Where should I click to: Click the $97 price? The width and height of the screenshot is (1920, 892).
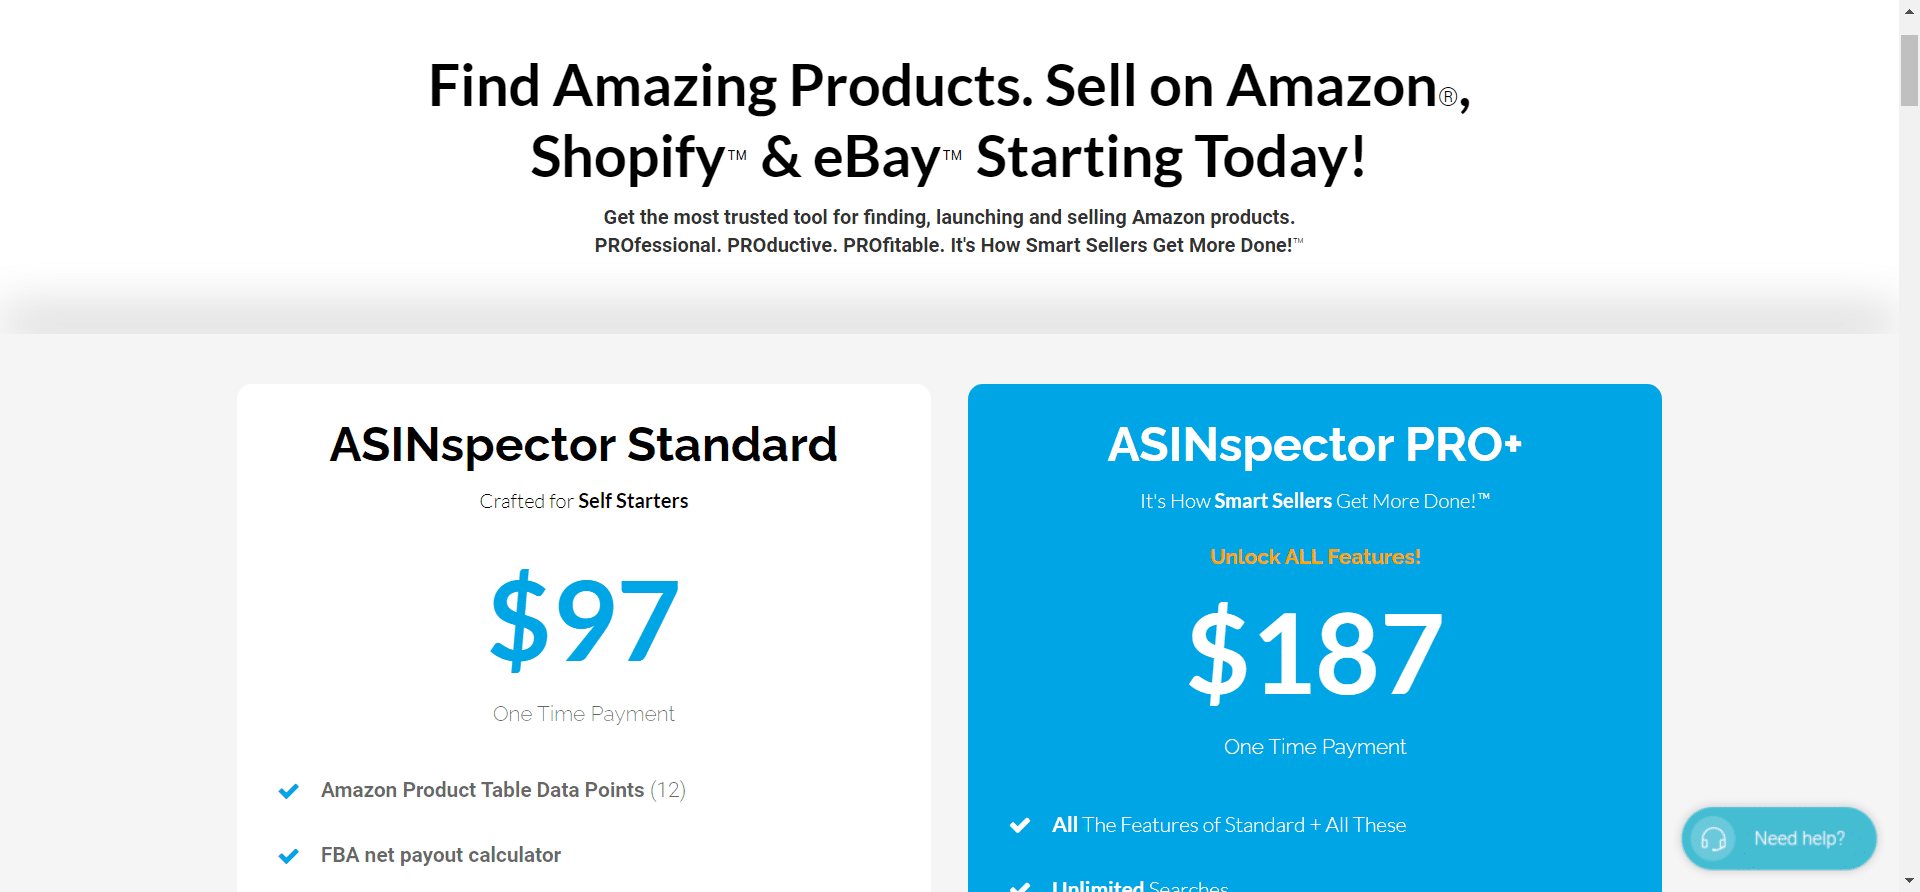[584, 620]
